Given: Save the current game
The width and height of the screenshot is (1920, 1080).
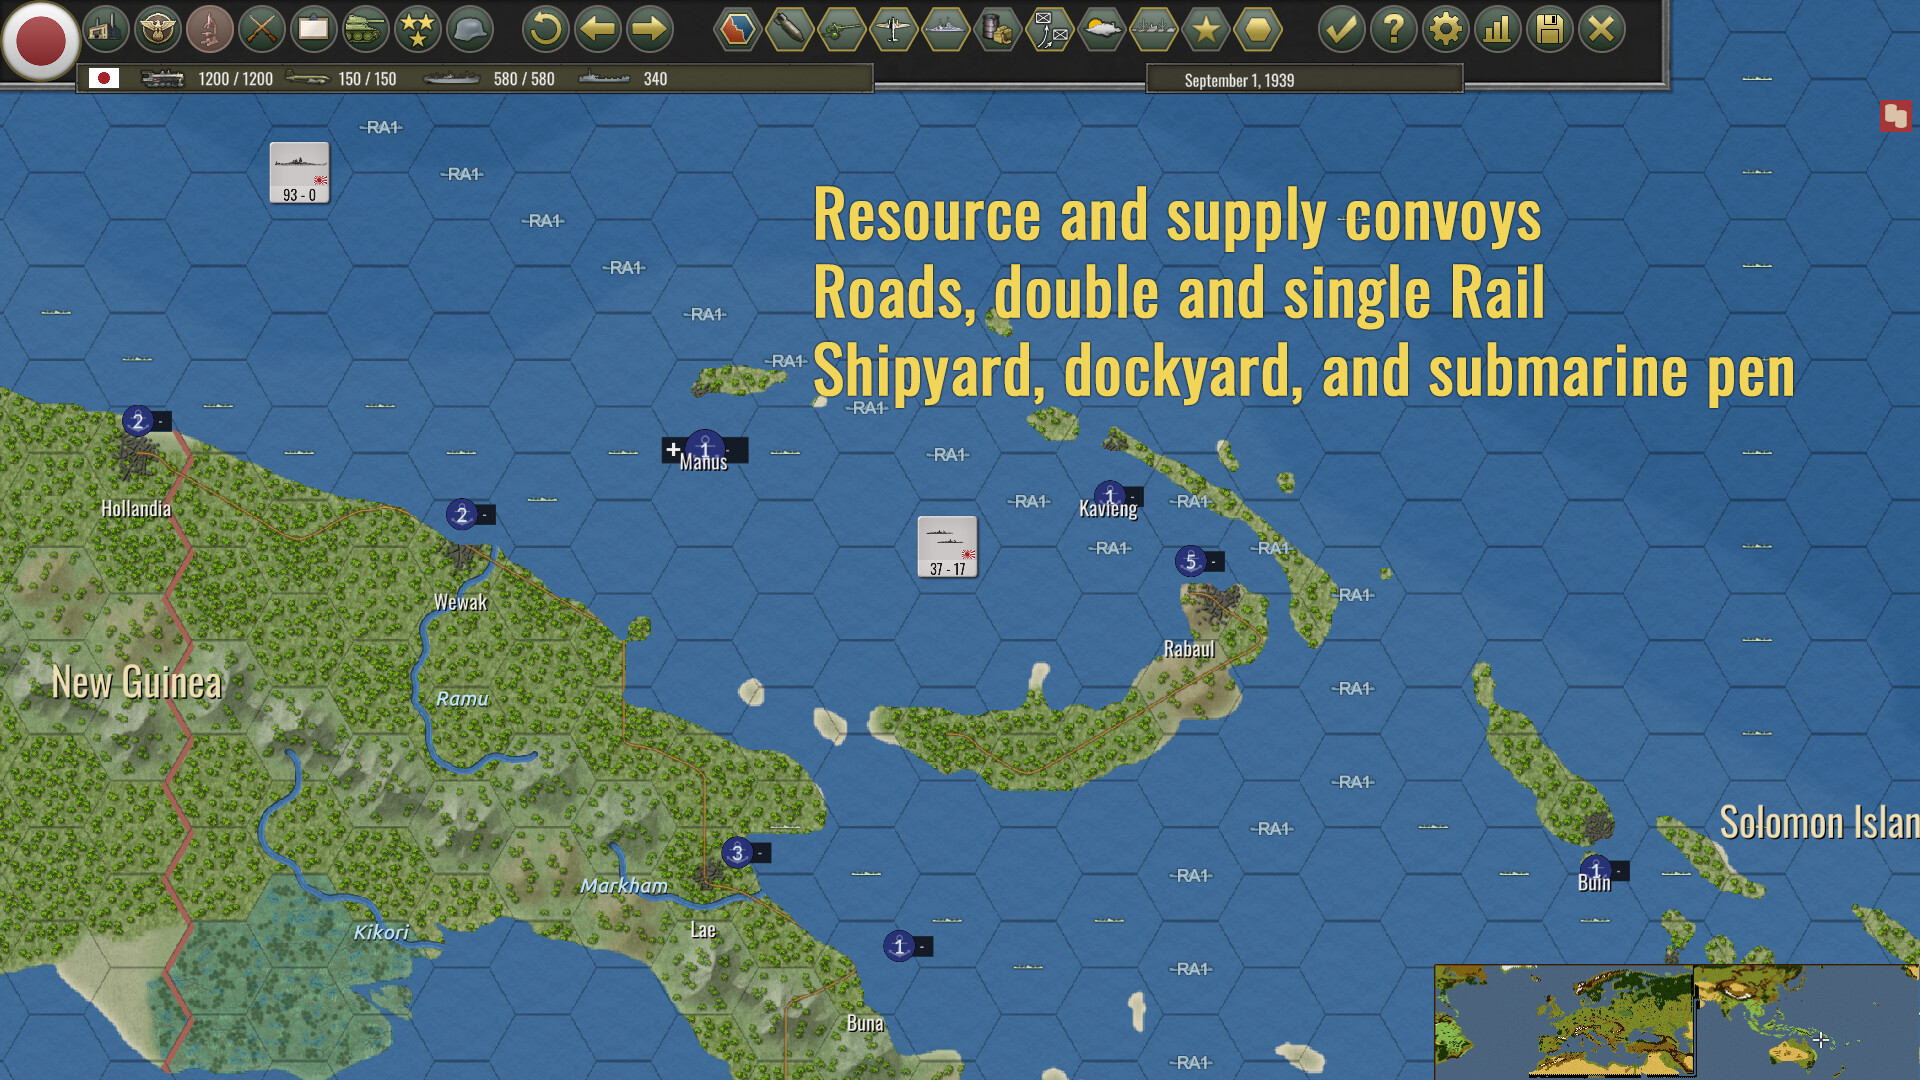Looking at the screenshot, I should pyautogui.click(x=1550, y=29).
